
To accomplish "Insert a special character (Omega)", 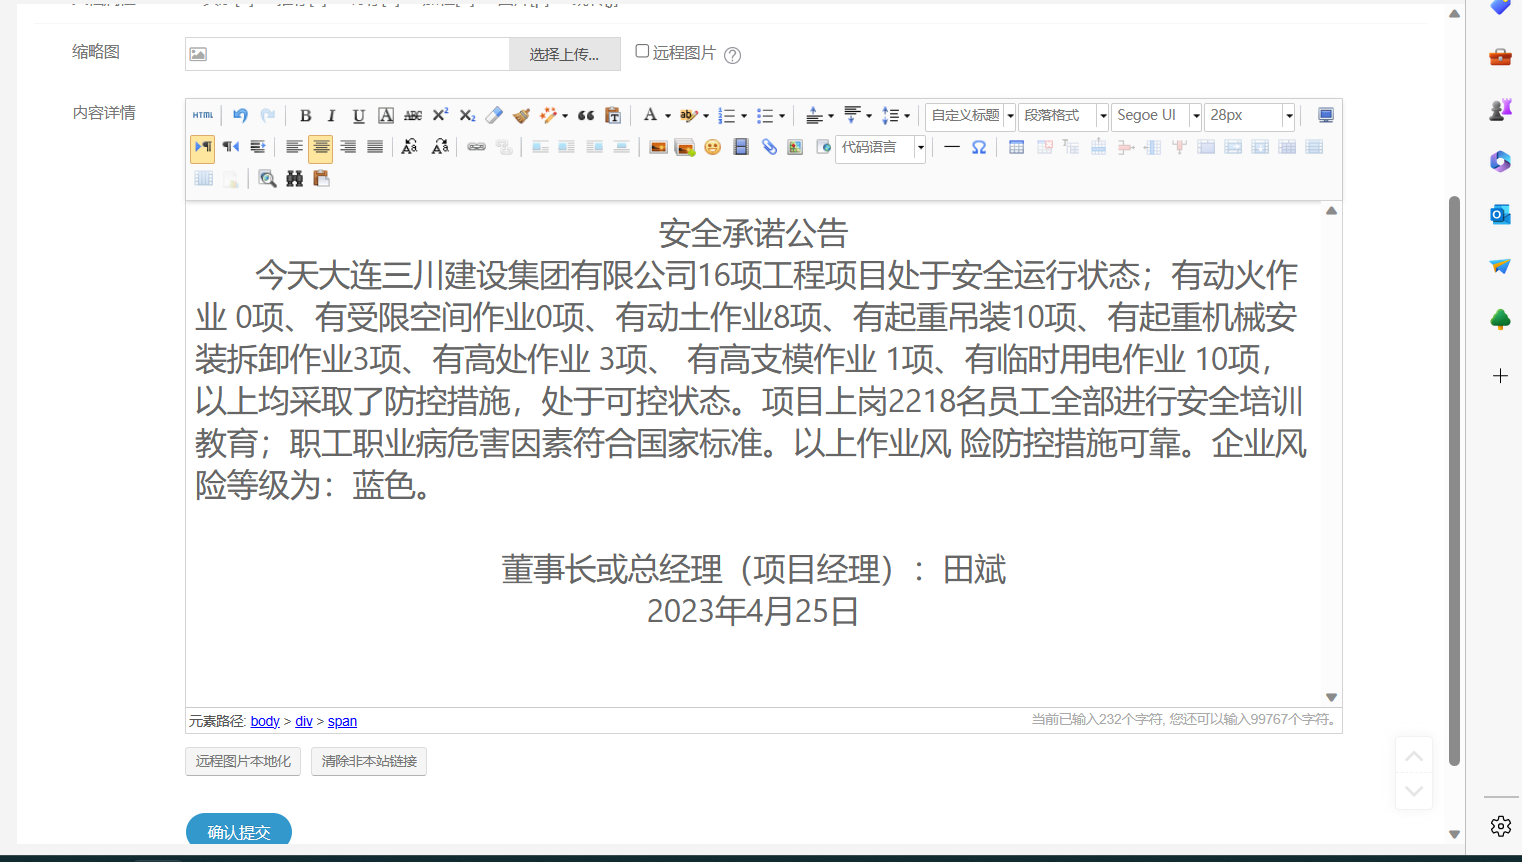I will click(979, 148).
